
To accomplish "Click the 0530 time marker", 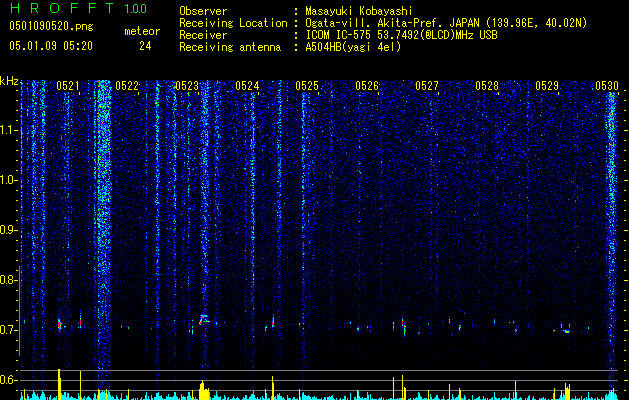I will [607, 86].
